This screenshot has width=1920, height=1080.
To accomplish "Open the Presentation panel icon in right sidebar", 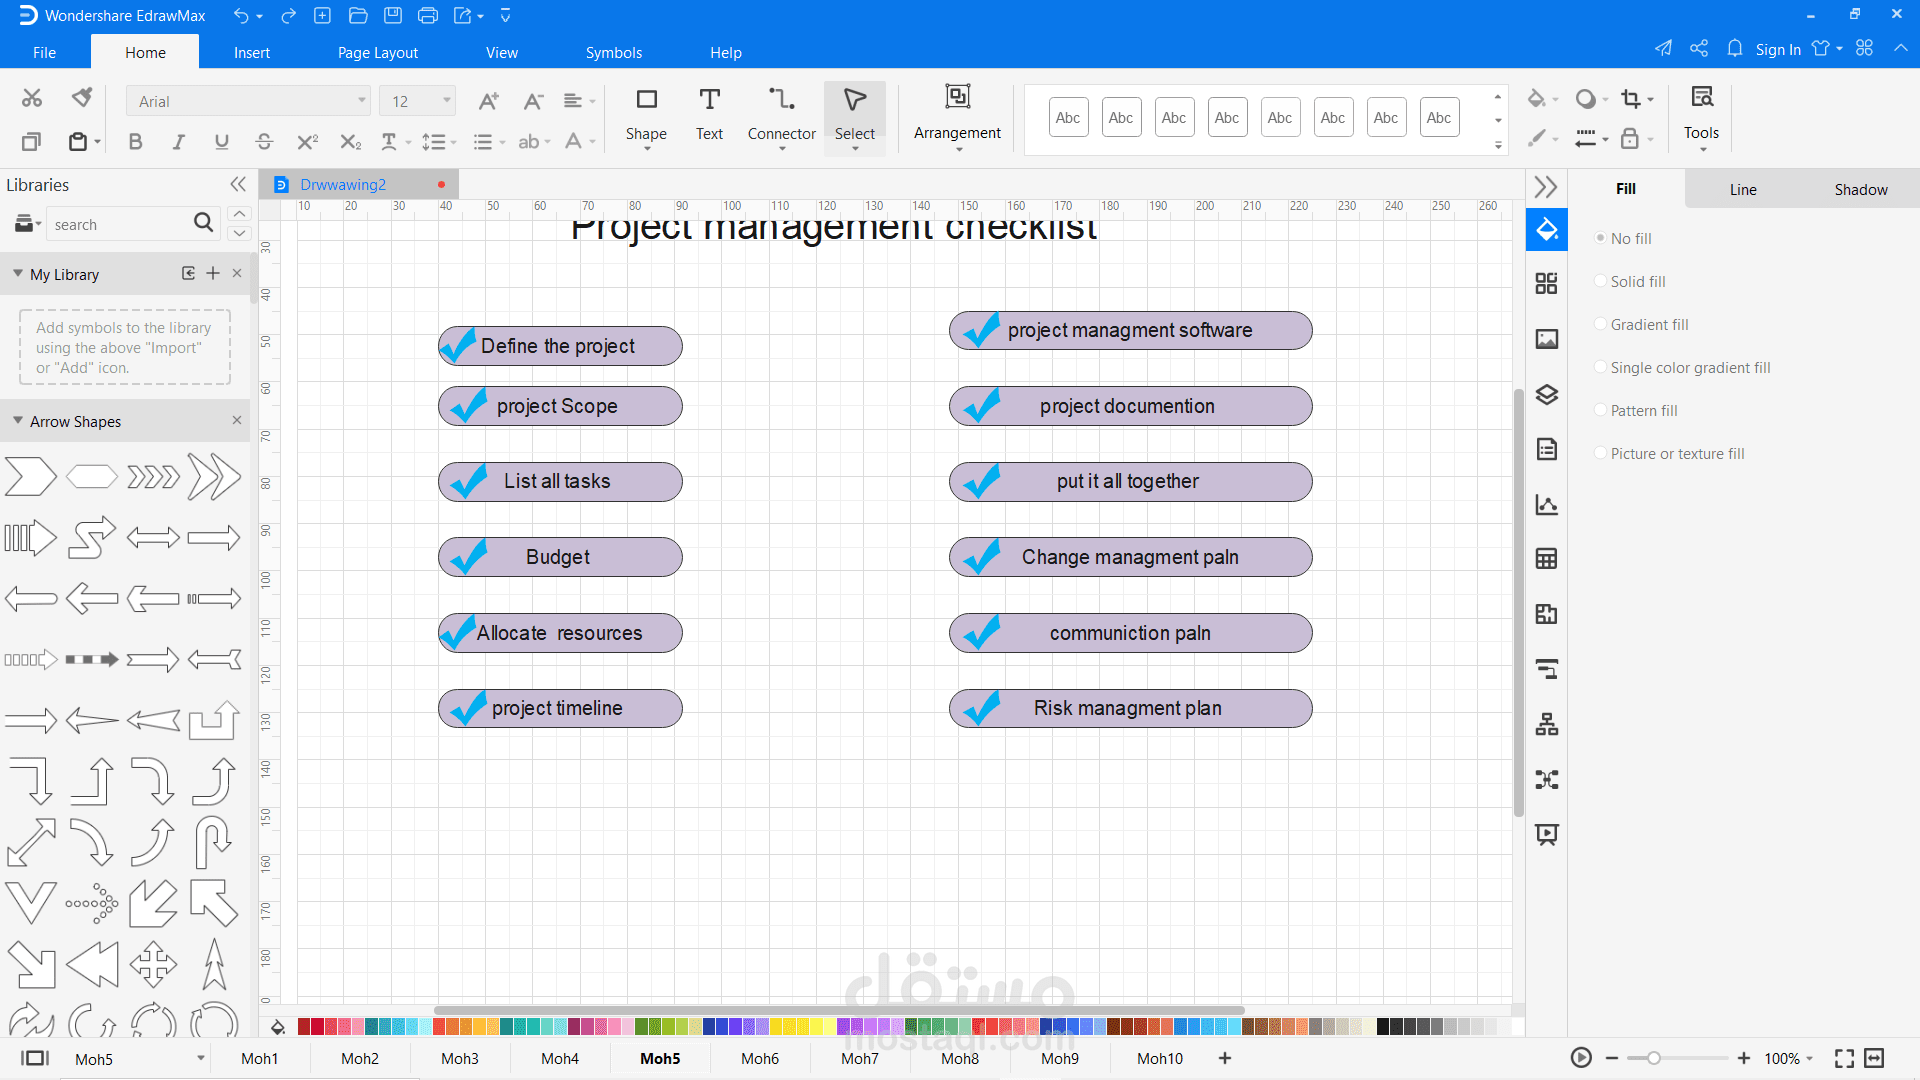I will pyautogui.click(x=1547, y=834).
